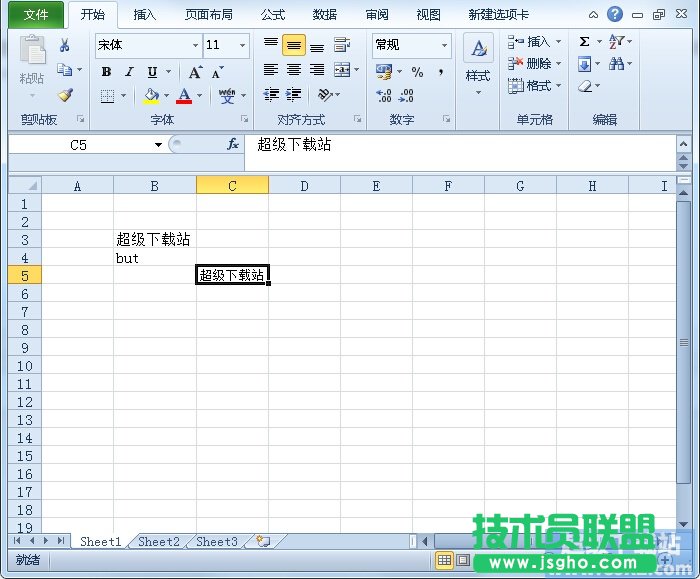Click the Increase Indent icon
Image resolution: width=700 pixels, height=579 pixels.
pyautogui.click(x=293, y=95)
